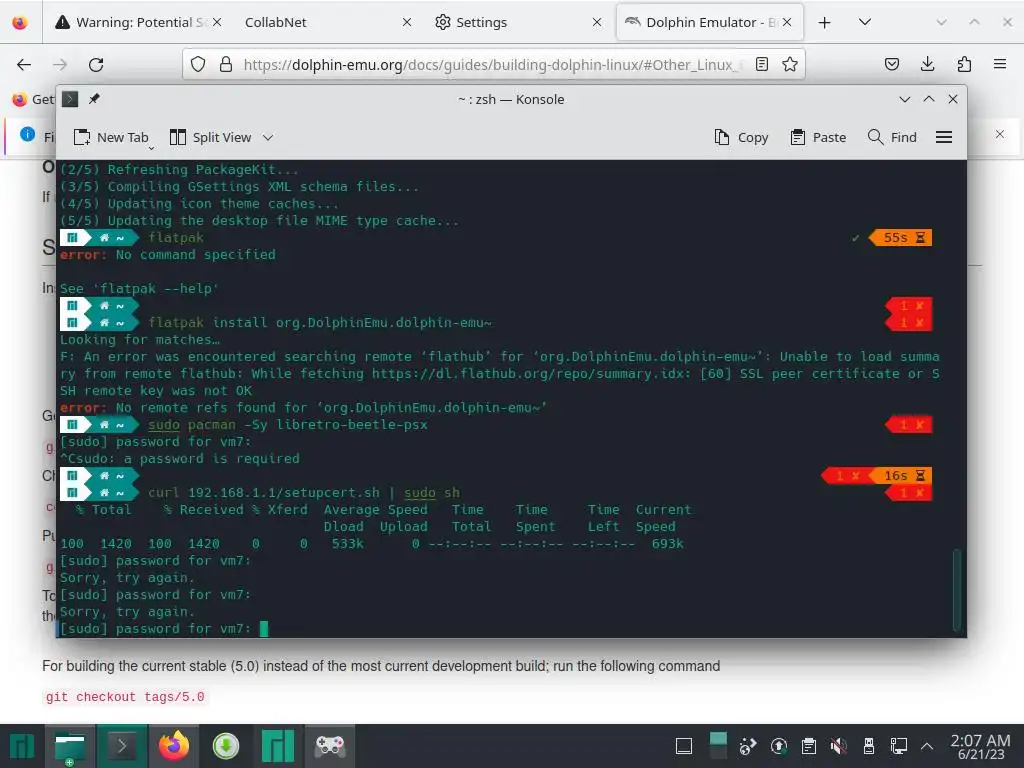Click the Konsole taskbar entry

(122, 746)
